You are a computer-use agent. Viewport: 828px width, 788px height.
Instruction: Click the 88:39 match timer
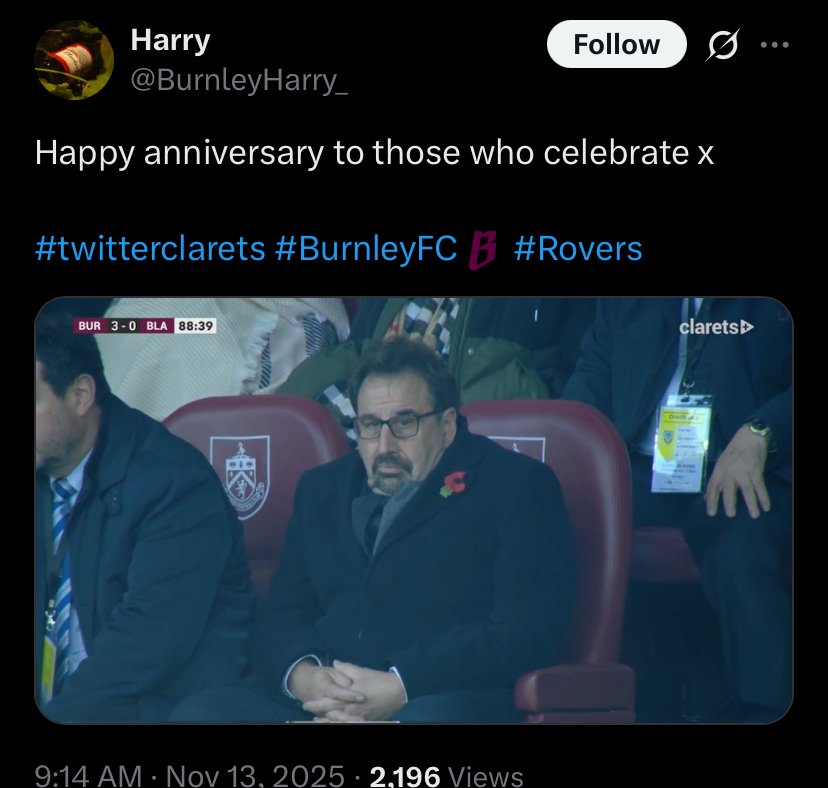click(196, 326)
